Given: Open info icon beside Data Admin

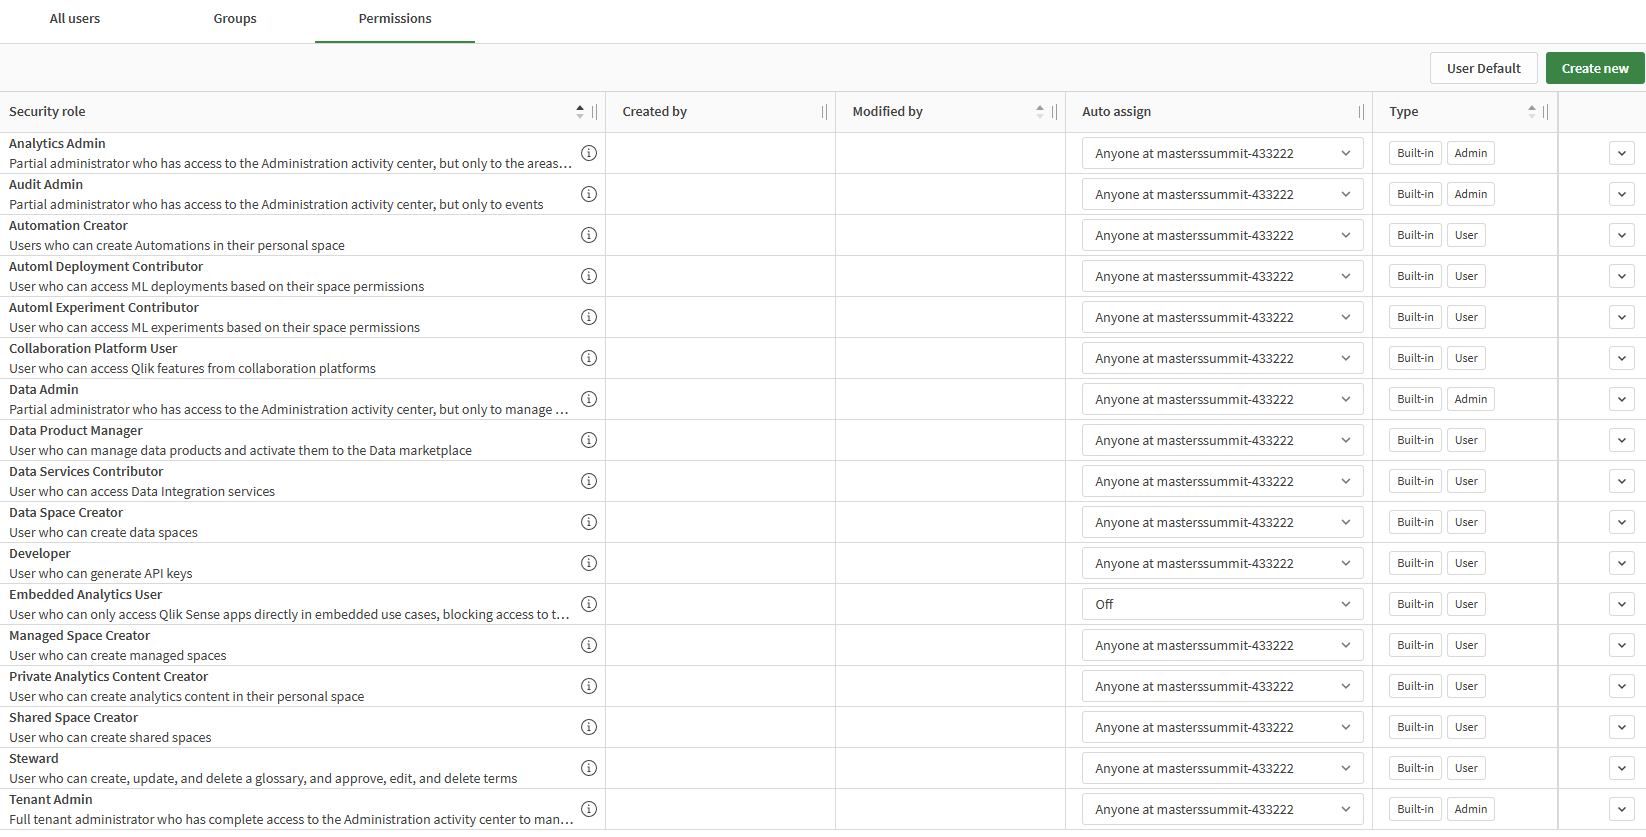Looking at the screenshot, I should (x=589, y=399).
